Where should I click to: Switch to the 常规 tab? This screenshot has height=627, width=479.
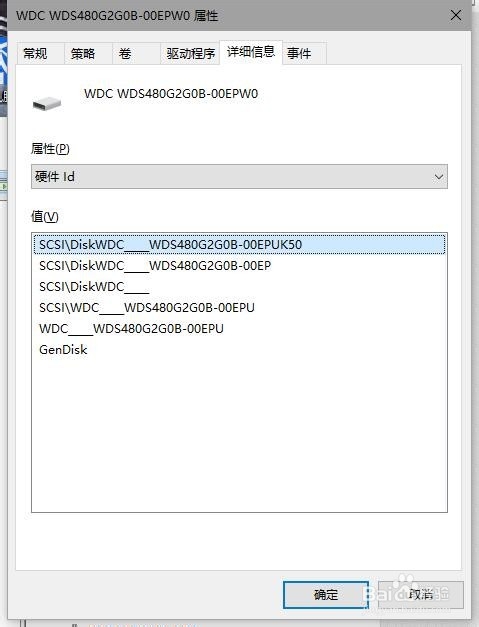point(40,53)
